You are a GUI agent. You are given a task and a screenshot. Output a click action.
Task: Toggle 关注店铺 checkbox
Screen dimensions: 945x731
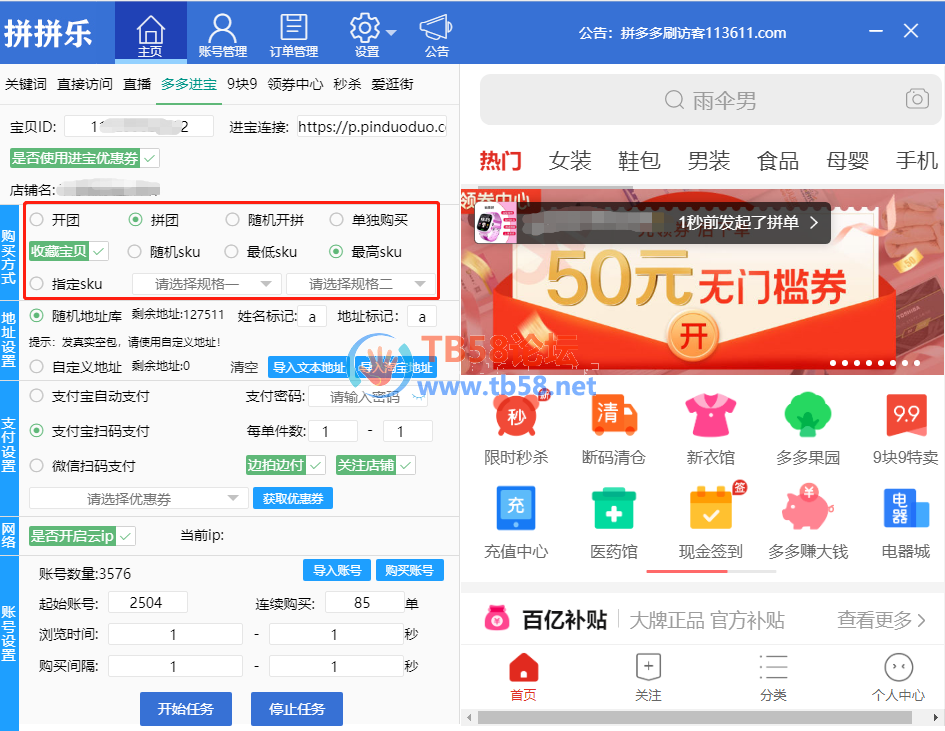click(x=375, y=465)
